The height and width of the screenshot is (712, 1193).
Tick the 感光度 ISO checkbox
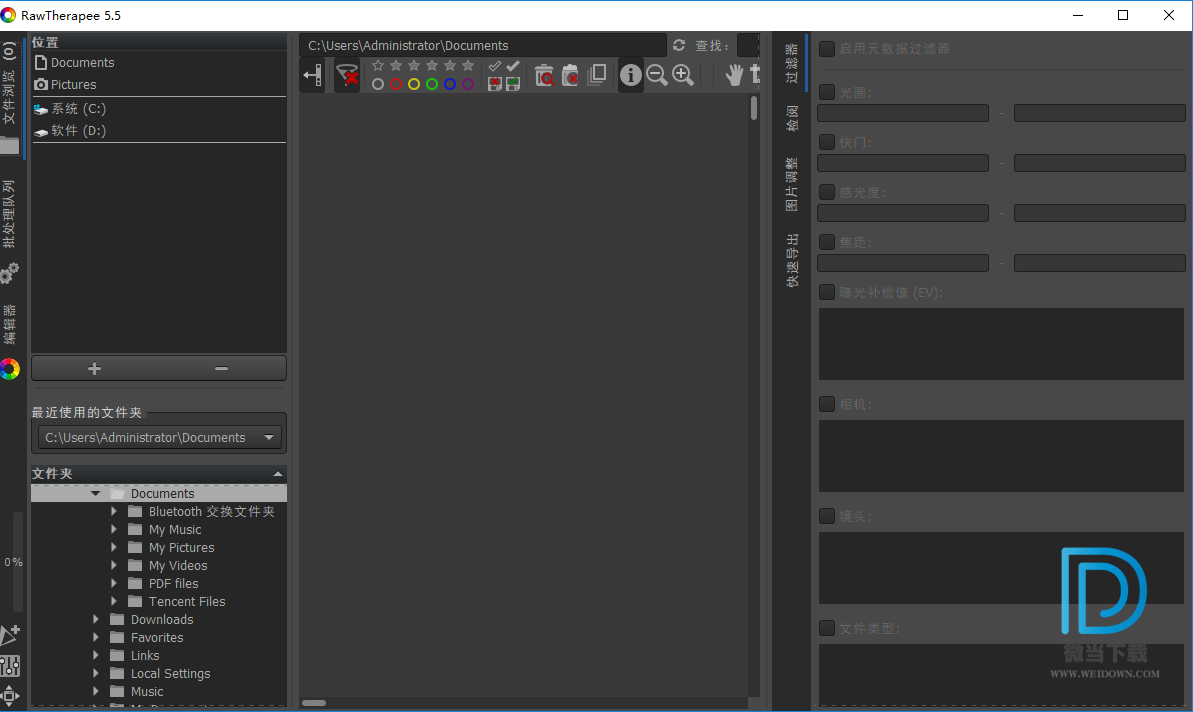[827, 192]
